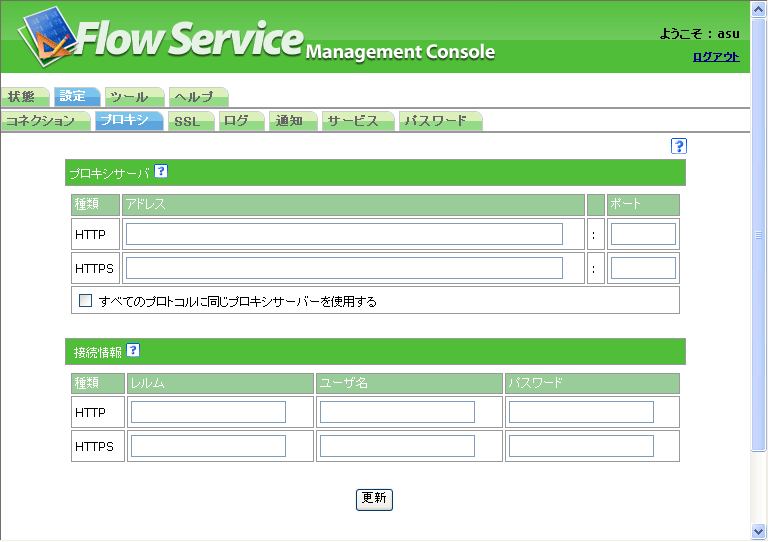Select the SSL sub-tab
This screenshot has width=769, height=542.
[x=187, y=121]
